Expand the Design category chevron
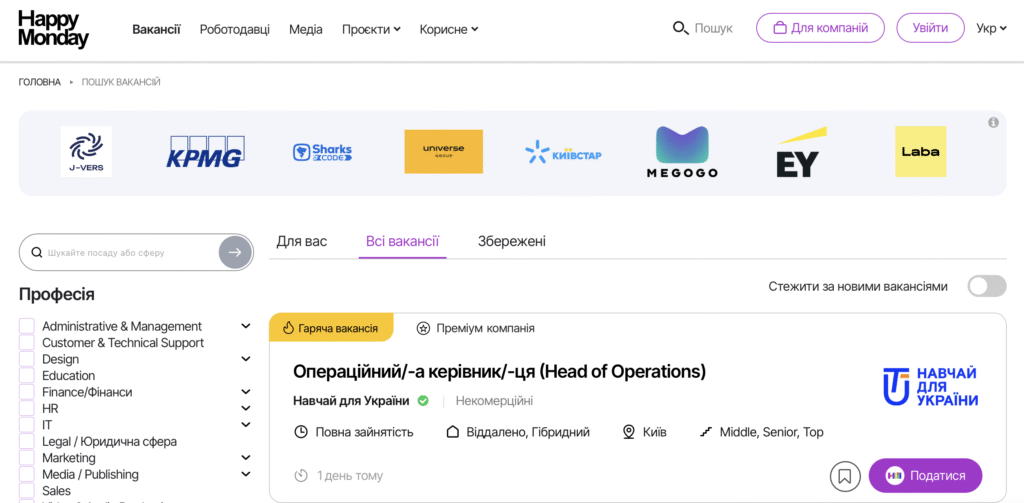This screenshot has height=503, width=1024. (x=246, y=359)
